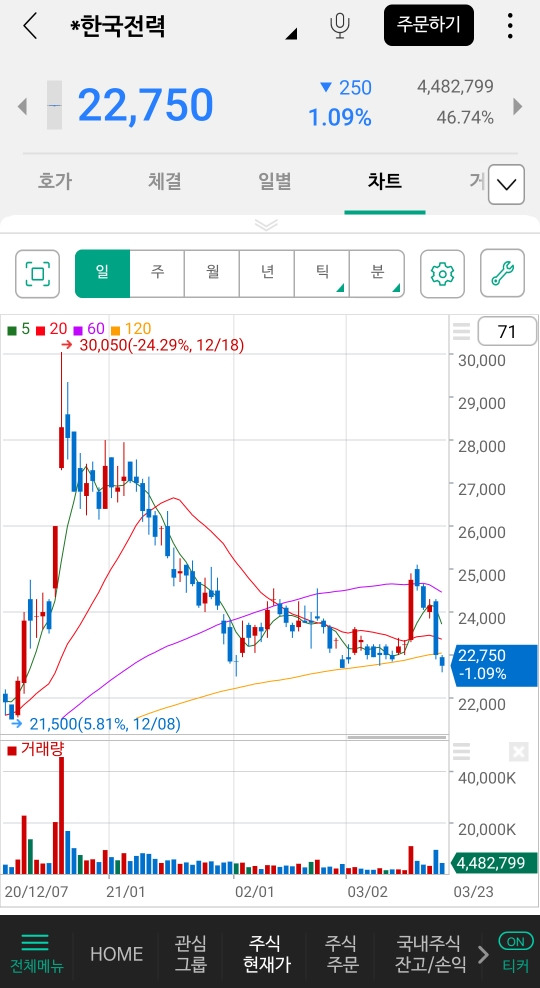Open 국내주식 잔고/손익 in bottom bar
Viewport: 540px width, 988px height.
click(431, 953)
